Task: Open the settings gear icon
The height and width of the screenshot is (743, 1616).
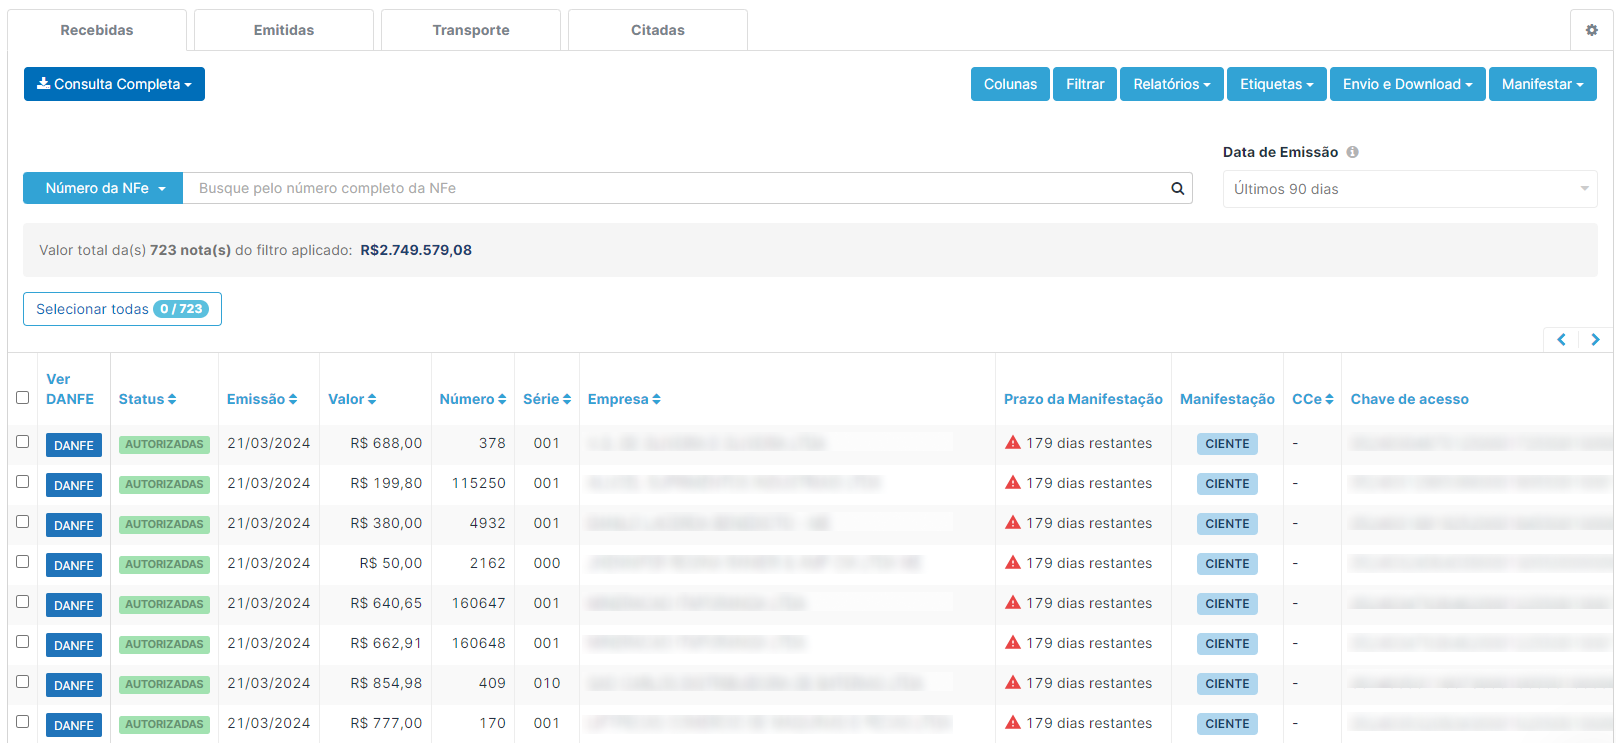Action: [x=1591, y=30]
